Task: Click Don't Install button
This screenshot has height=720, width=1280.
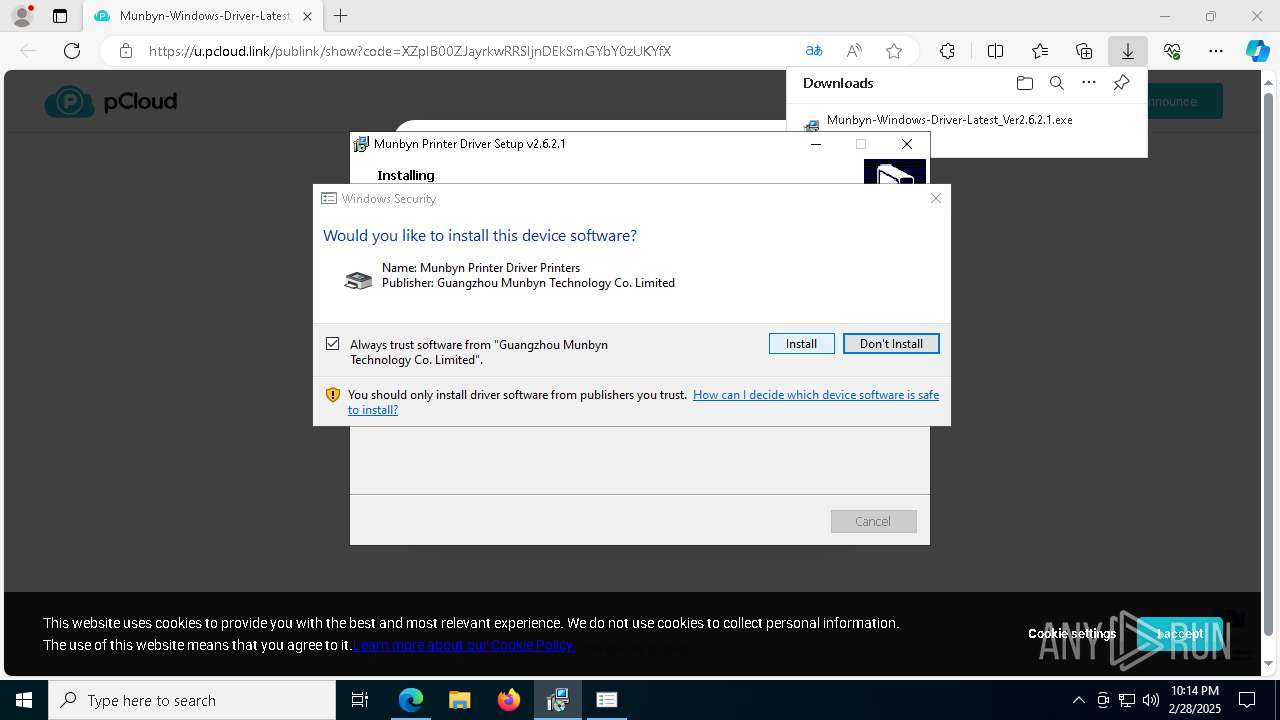Action: [x=891, y=343]
